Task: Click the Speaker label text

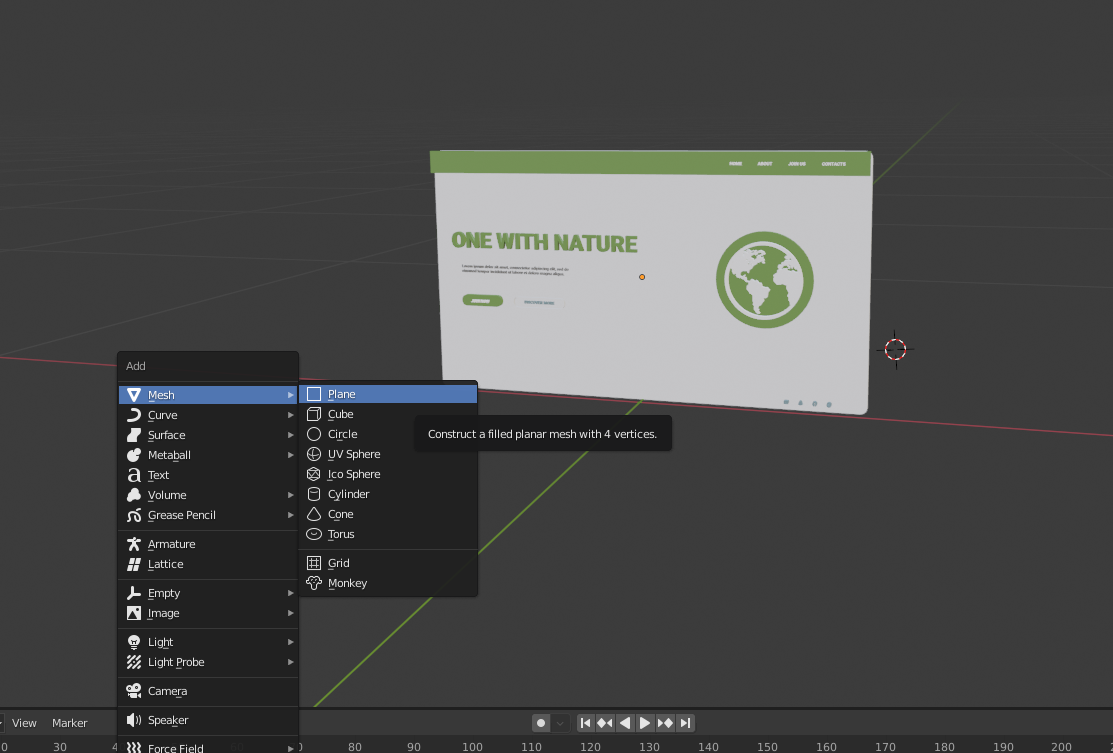Action: pos(168,720)
